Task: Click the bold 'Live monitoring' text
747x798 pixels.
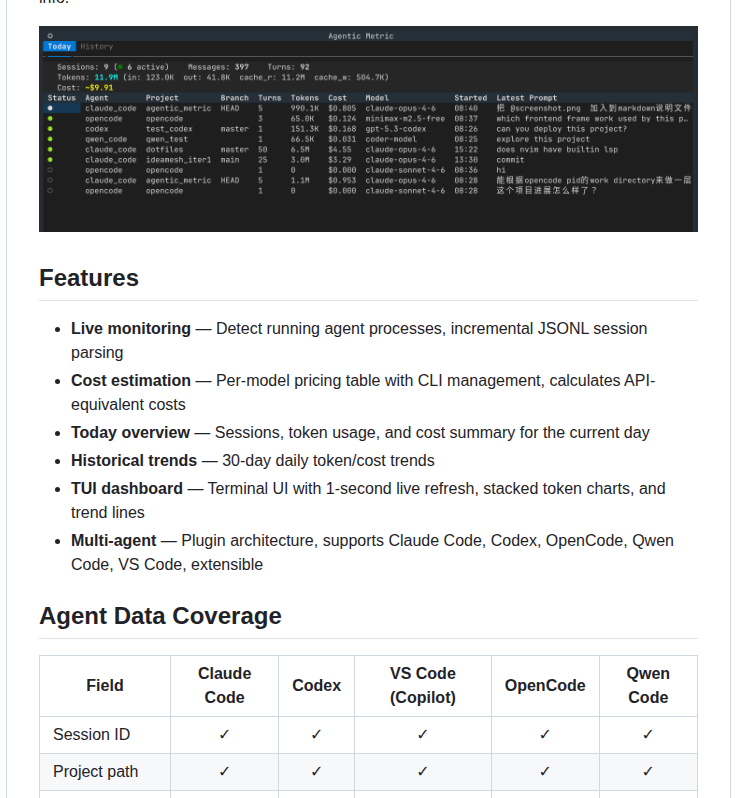Action: pos(131,328)
